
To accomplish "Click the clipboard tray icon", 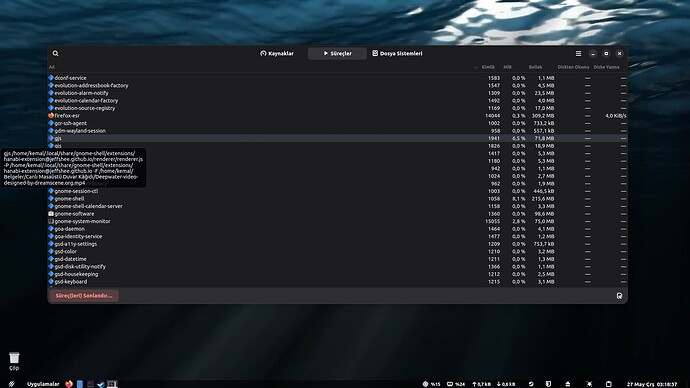I will [x=609, y=384].
